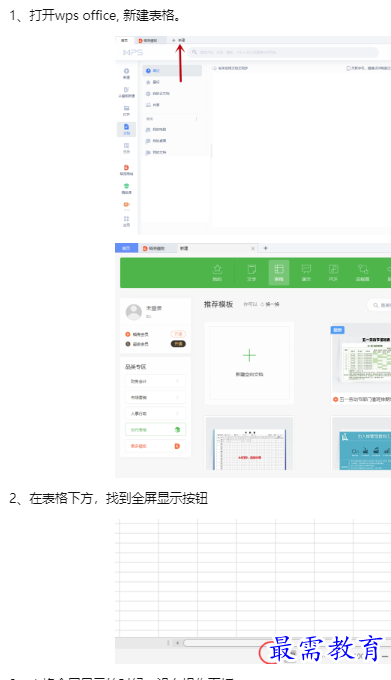Open the green outlined category row
Image resolution: width=391 pixels, height=680 pixels.
coord(155,430)
